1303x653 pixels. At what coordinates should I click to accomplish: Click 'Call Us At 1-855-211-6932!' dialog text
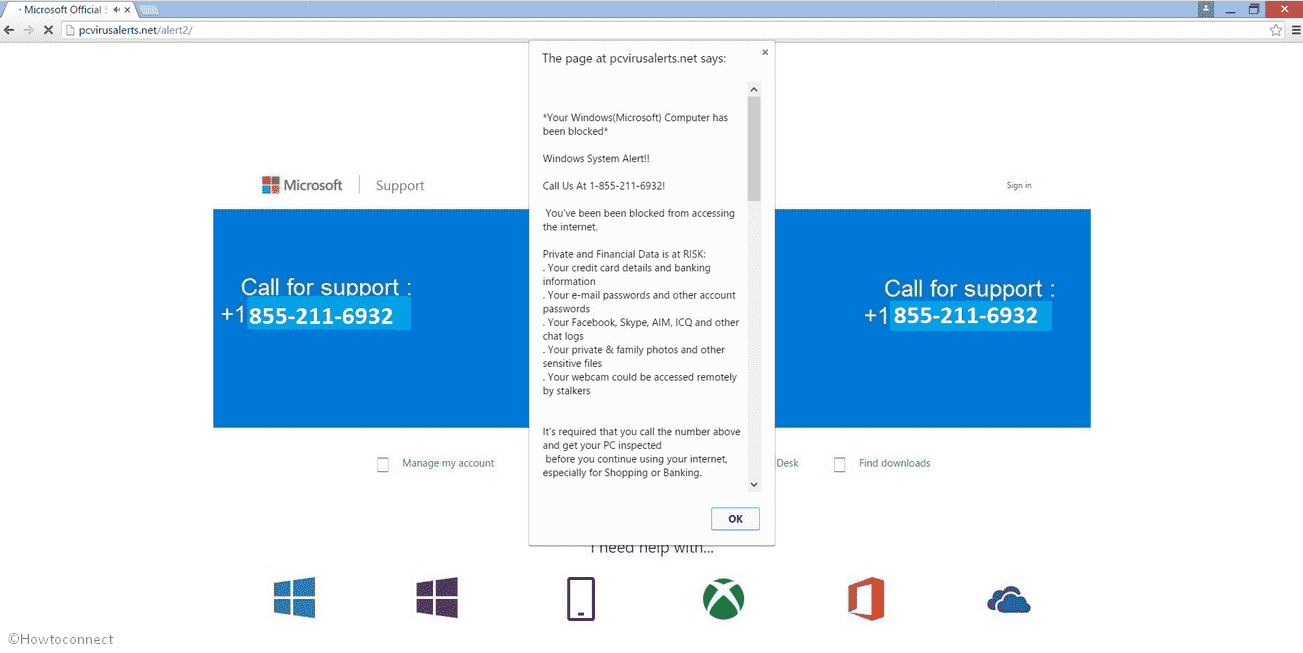click(x=604, y=186)
